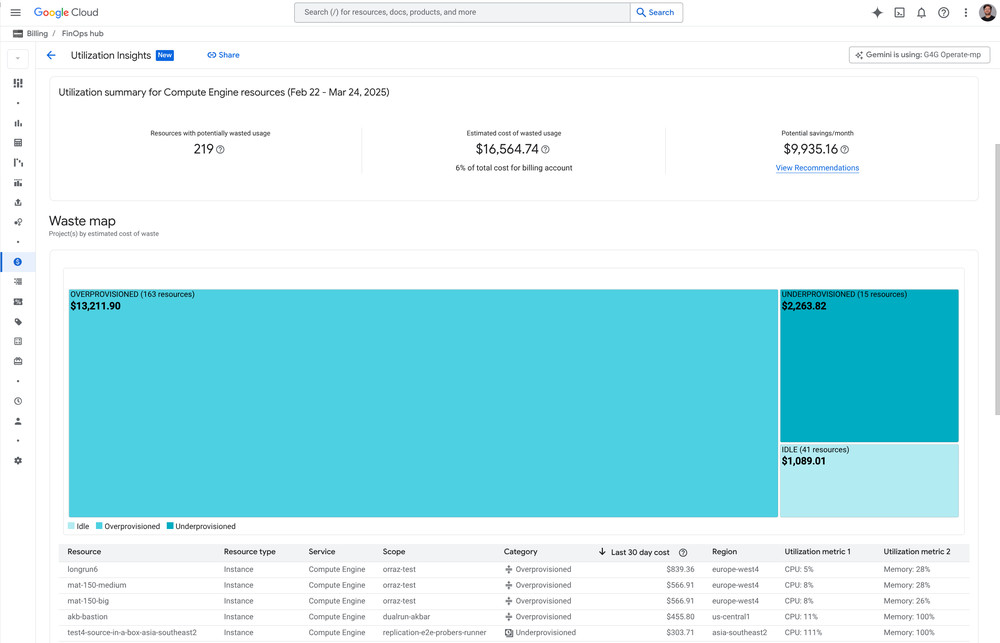Open the user account avatar menu
Screen dimensions: 1000x643
tap(987, 13)
